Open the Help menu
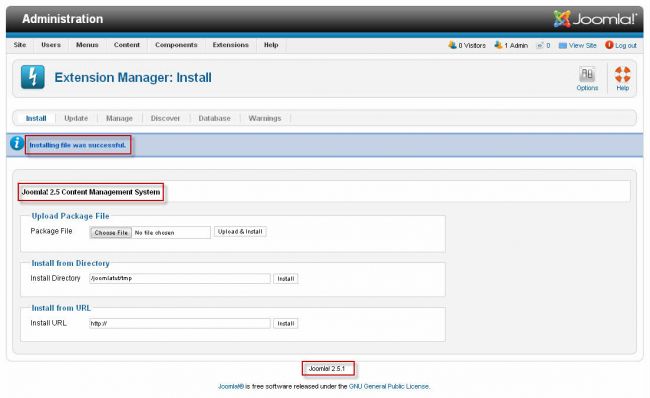The image size is (650, 398). pyautogui.click(x=271, y=45)
